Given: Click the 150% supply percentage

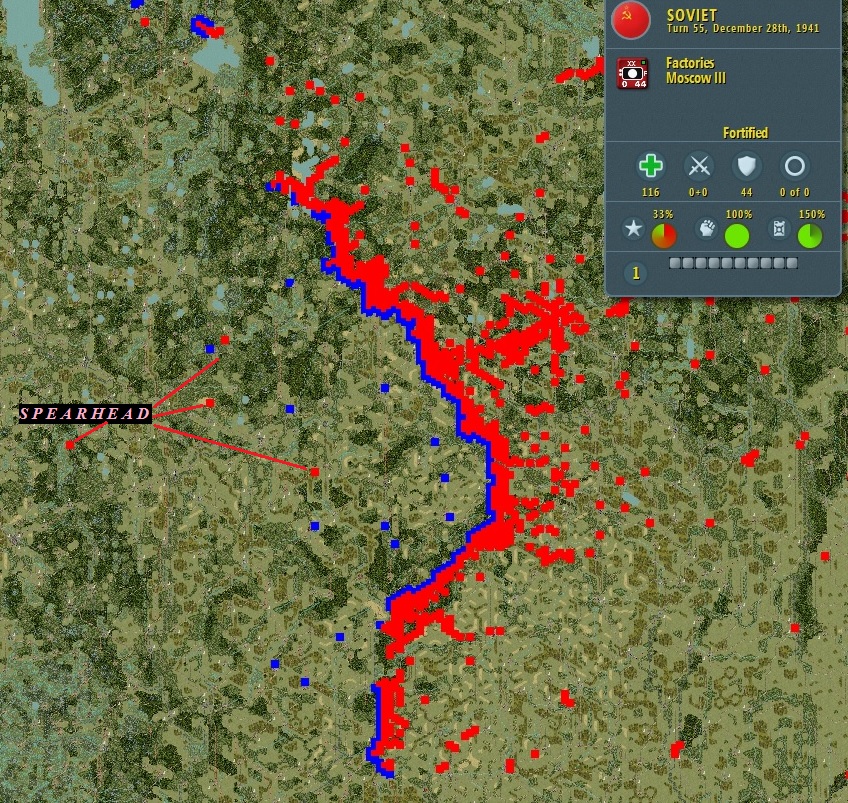Looking at the screenshot, I should tap(812, 214).
